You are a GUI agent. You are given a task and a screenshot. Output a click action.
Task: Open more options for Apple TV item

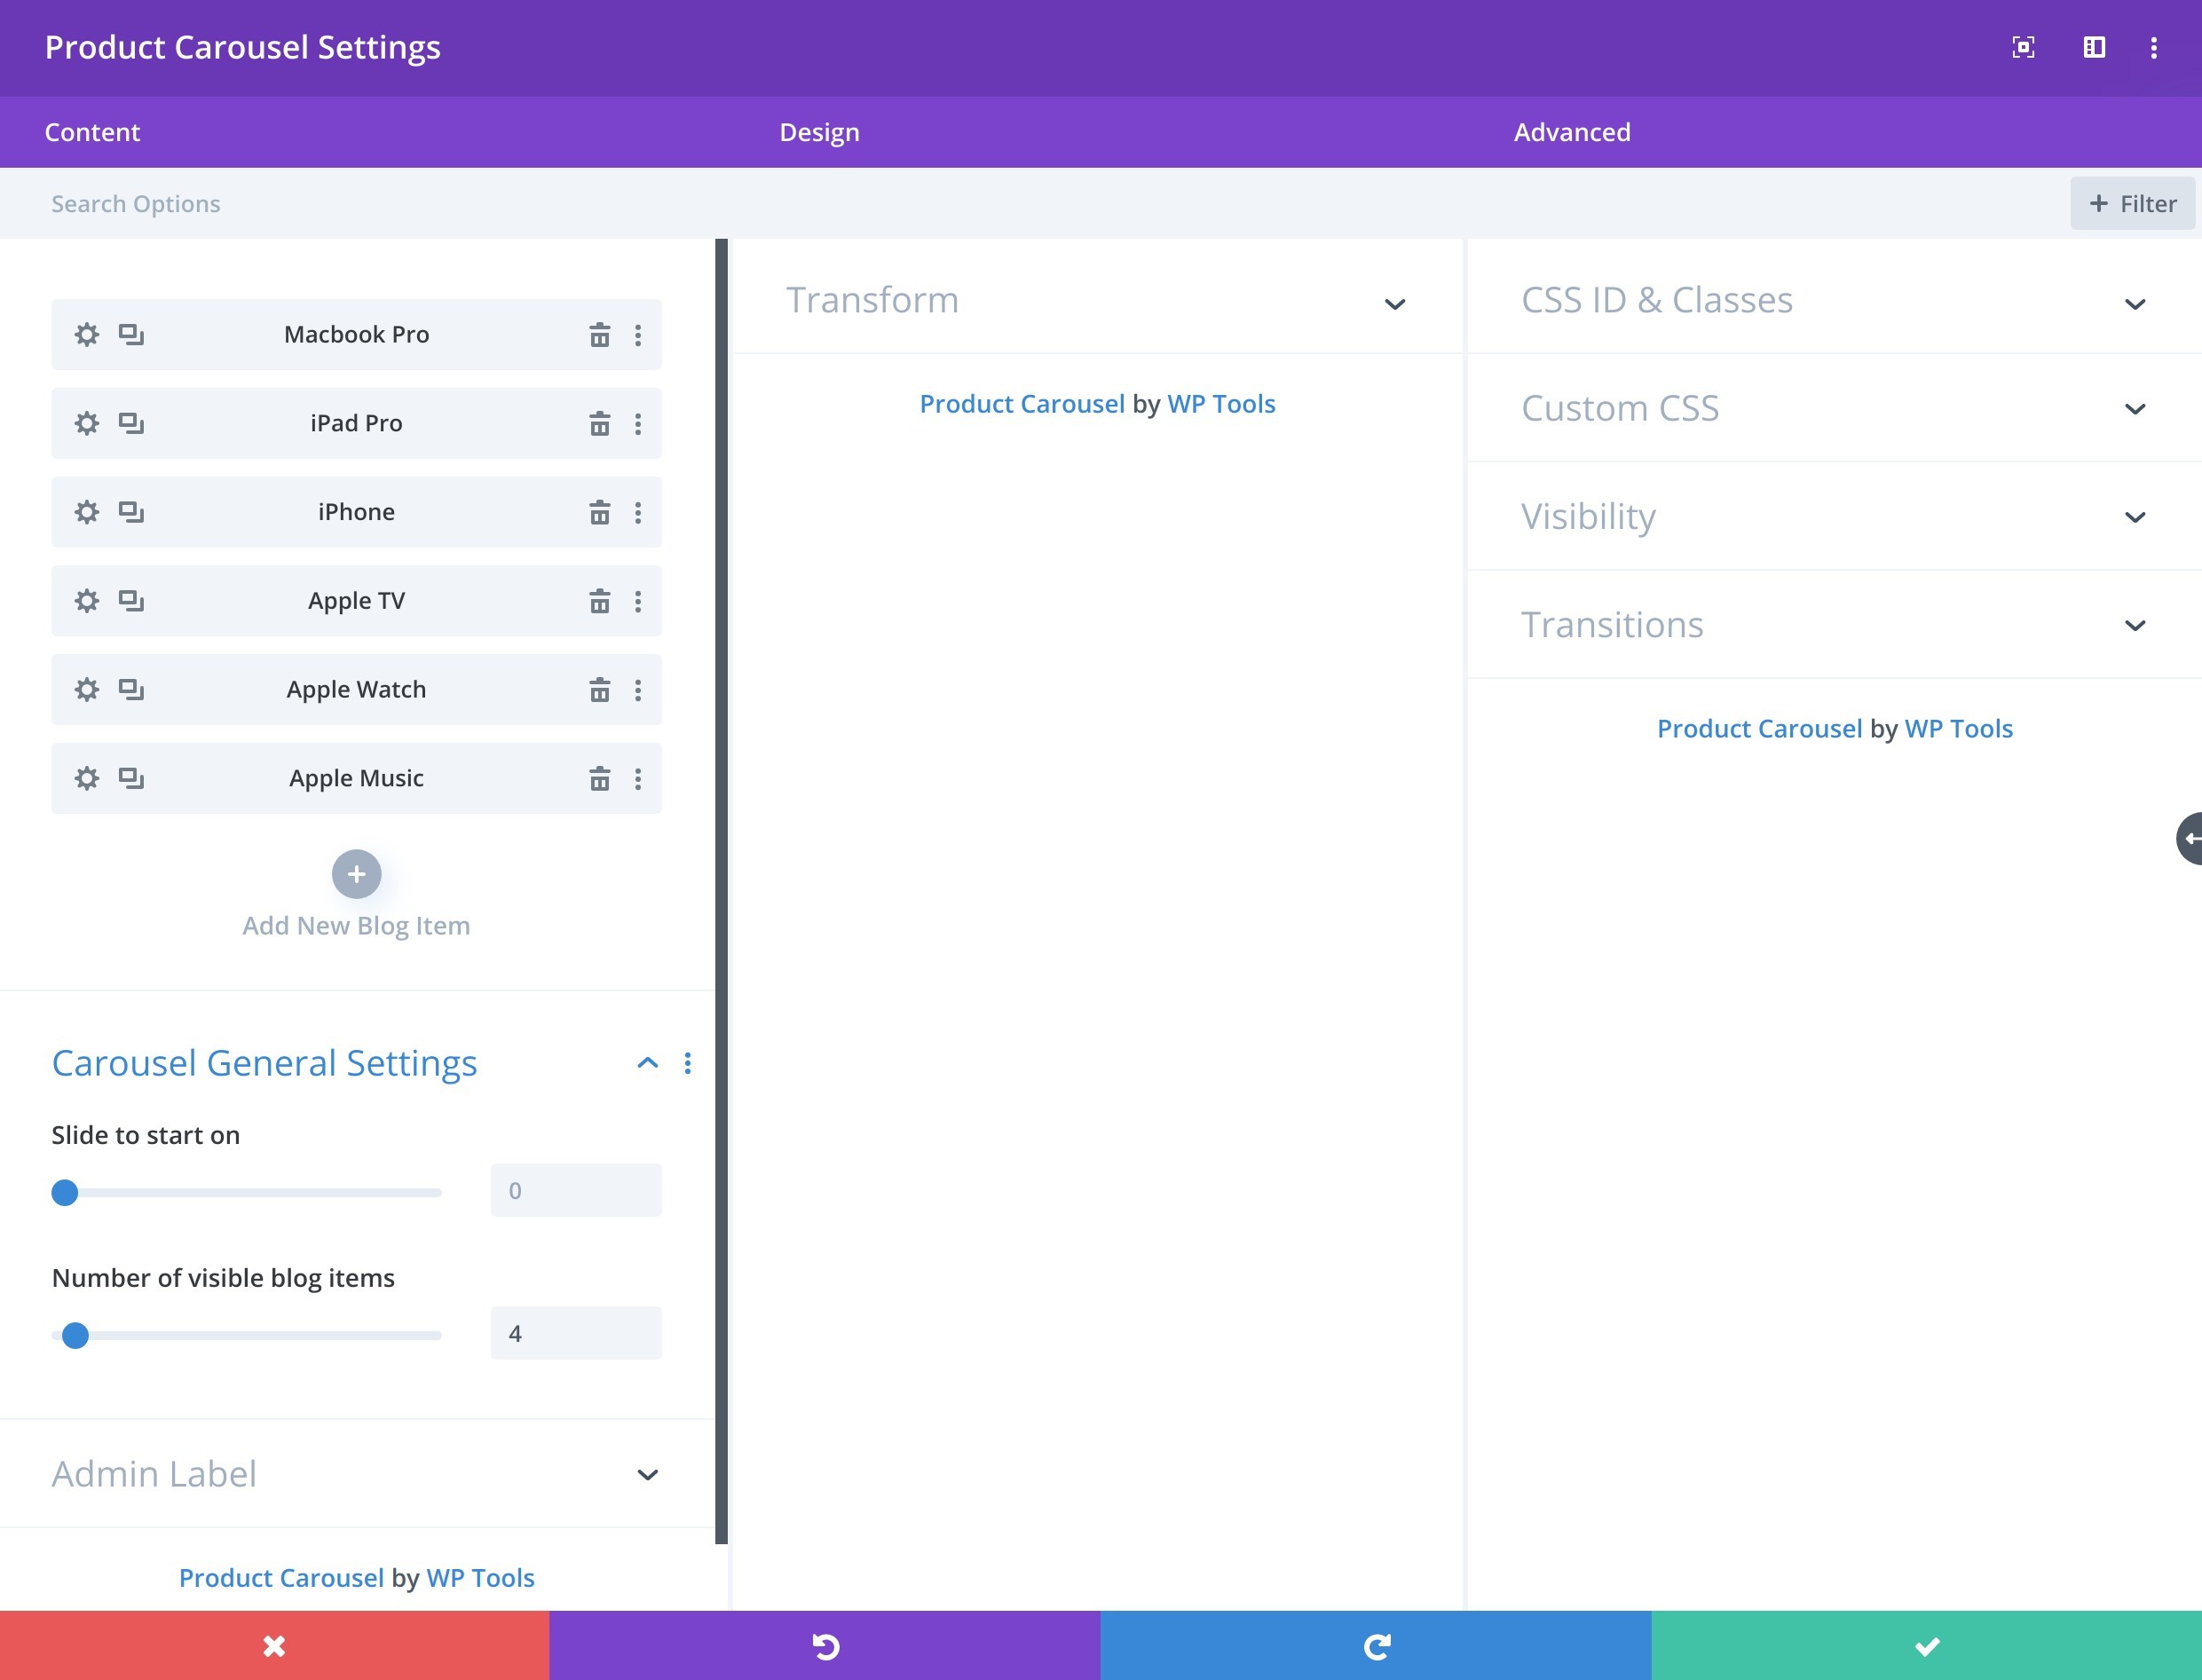pyautogui.click(x=638, y=601)
